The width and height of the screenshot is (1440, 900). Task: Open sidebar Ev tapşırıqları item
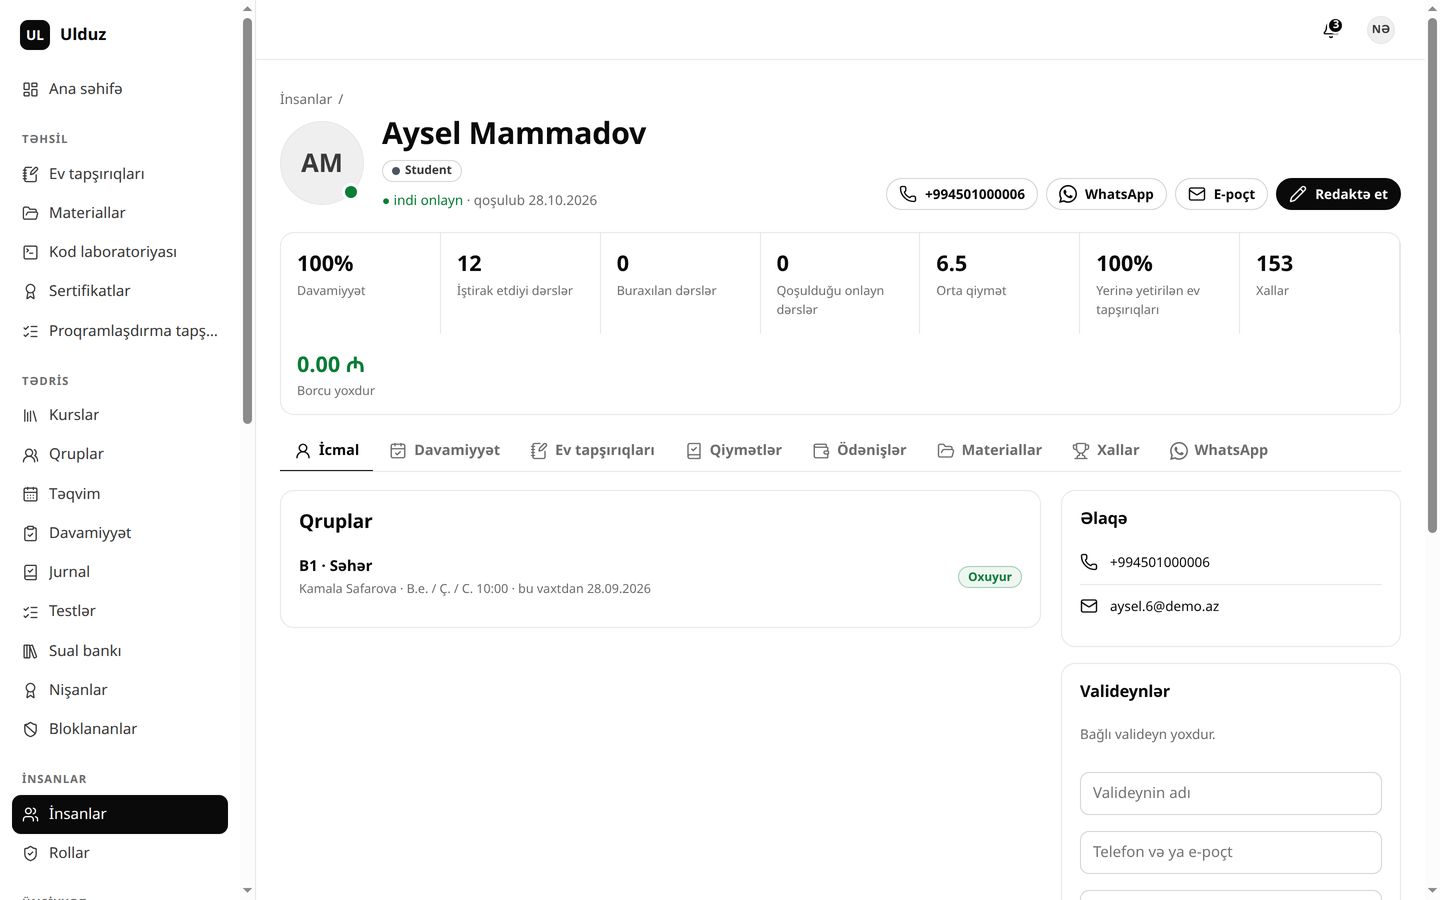tap(120, 174)
